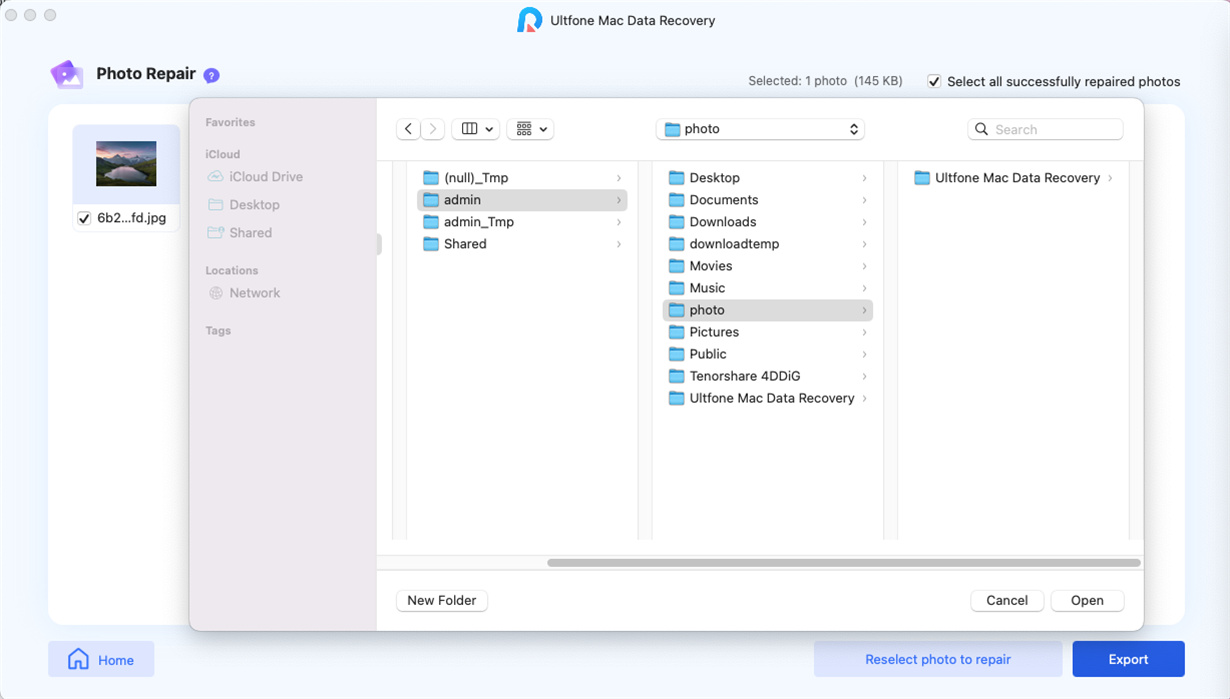
Task: Click the downloadtemp folder icon
Action: pyautogui.click(x=677, y=244)
